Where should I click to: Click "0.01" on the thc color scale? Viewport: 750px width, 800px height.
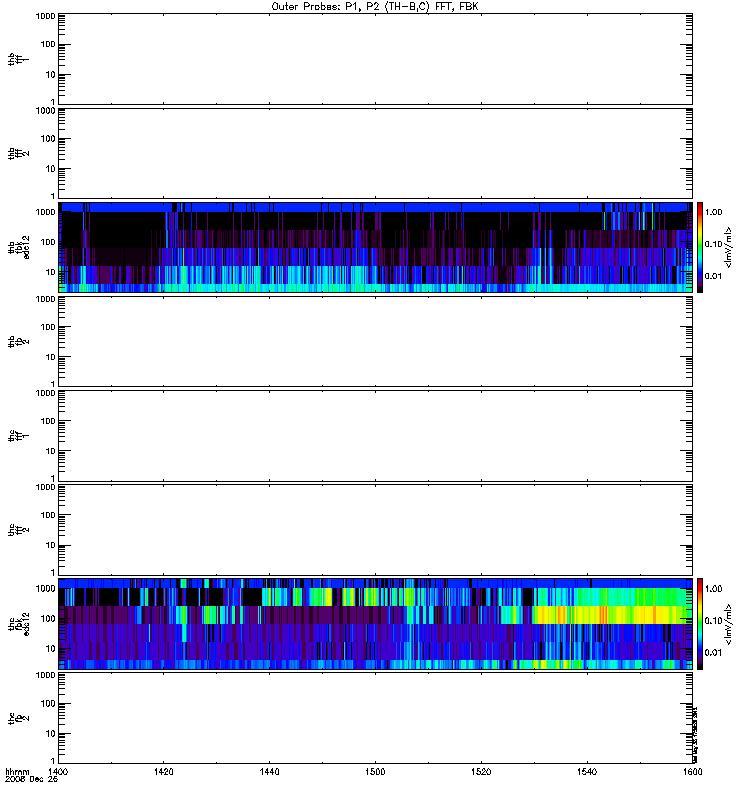tap(713, 653)
